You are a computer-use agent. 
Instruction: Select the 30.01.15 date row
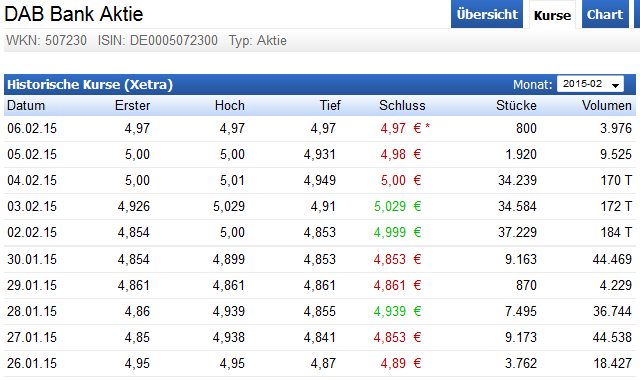coord(320,259)
